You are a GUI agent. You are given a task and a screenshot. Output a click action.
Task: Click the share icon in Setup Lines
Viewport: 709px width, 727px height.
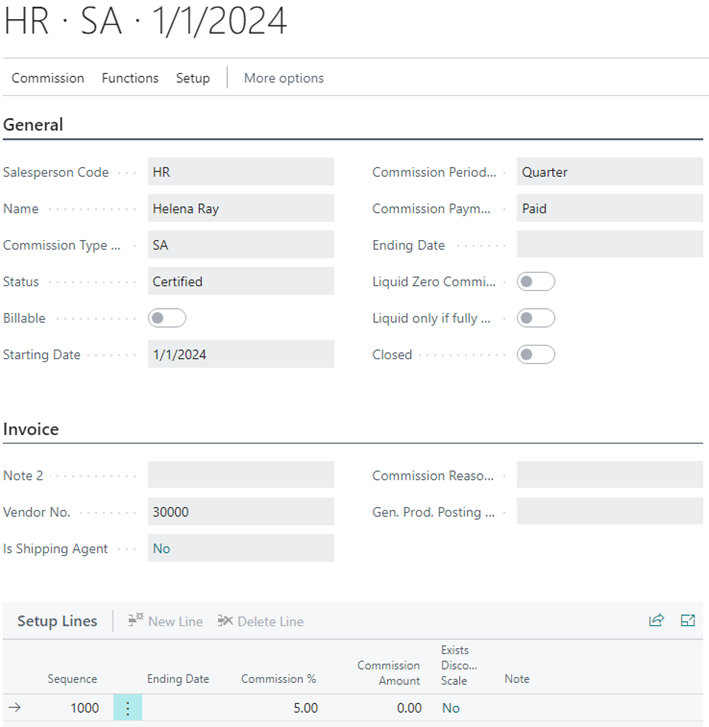click(656, 620)
